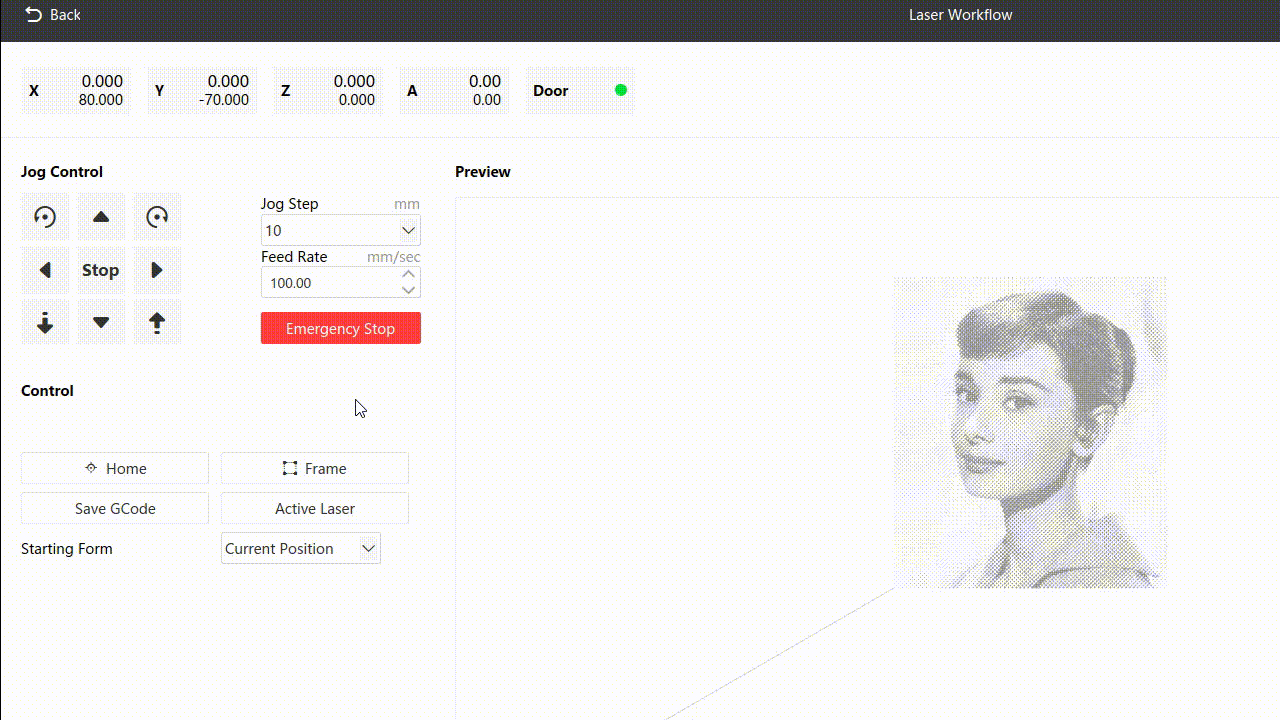Viewport: 1280px width, 720px height.
Task: Click the Feed Rate input field
Action: (328, 283)
